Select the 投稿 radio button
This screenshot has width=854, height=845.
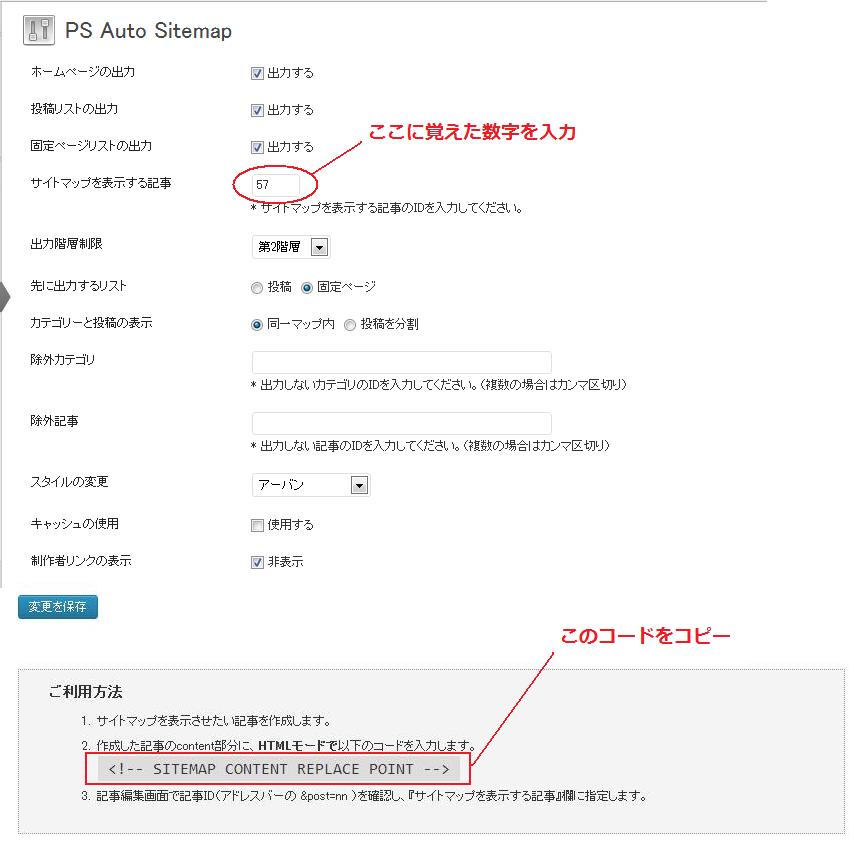(x=257, y=288)
